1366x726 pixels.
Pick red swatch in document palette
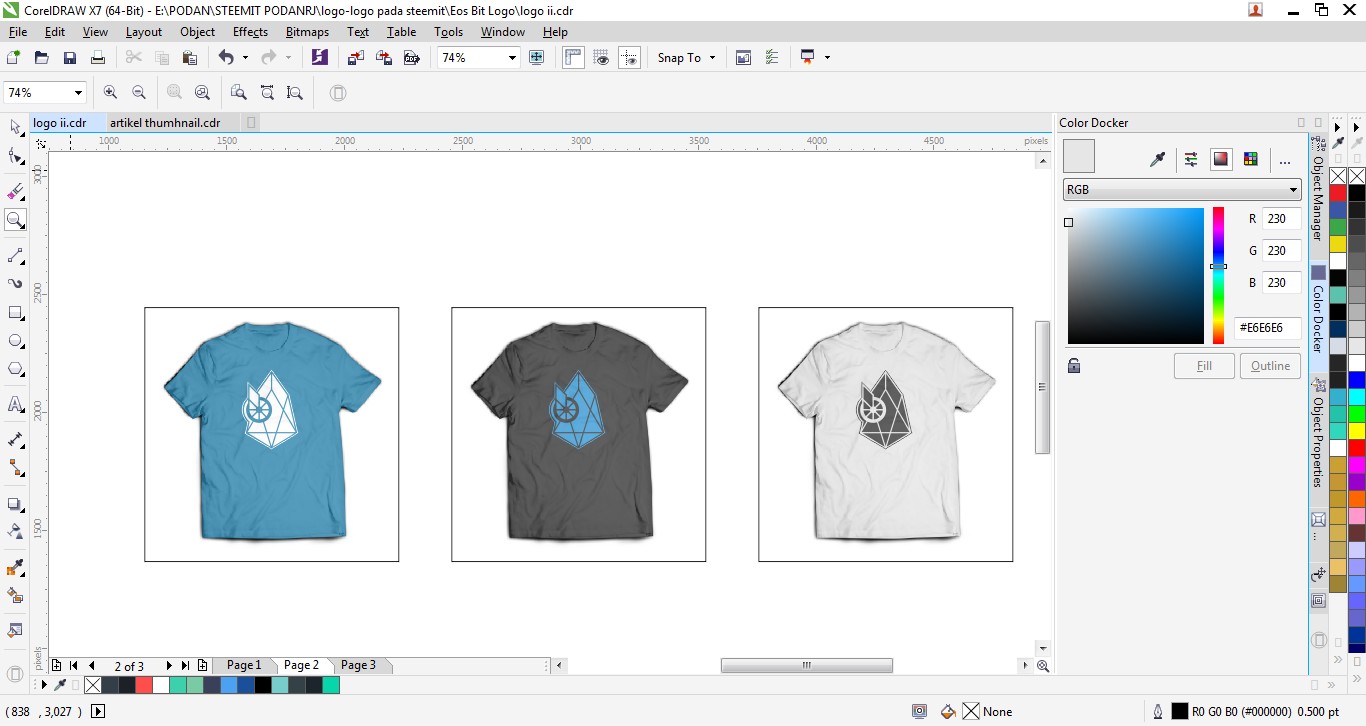[x=144, y=685]
